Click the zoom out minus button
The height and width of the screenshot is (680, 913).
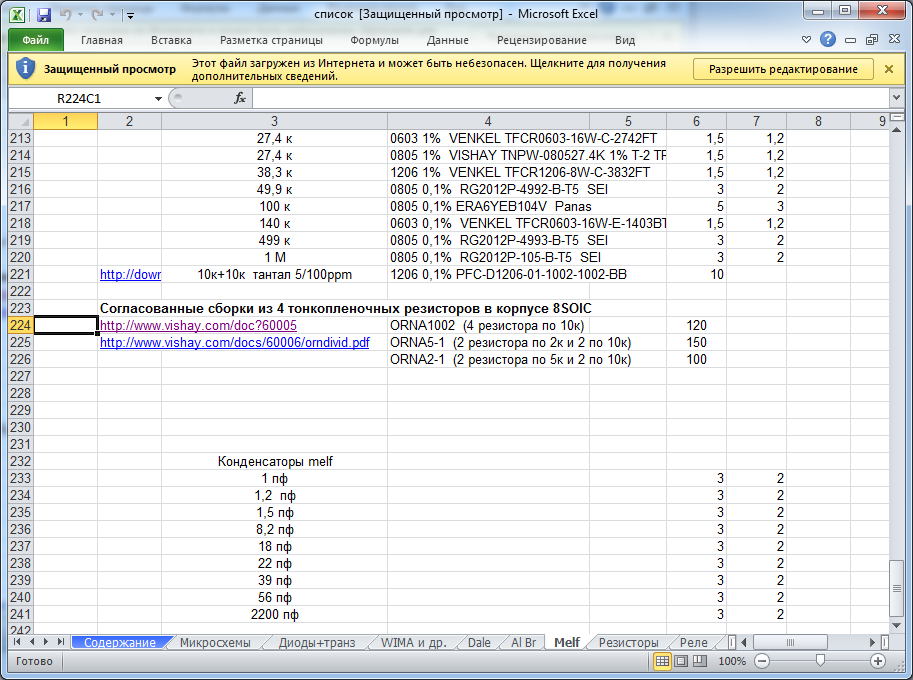762,661
